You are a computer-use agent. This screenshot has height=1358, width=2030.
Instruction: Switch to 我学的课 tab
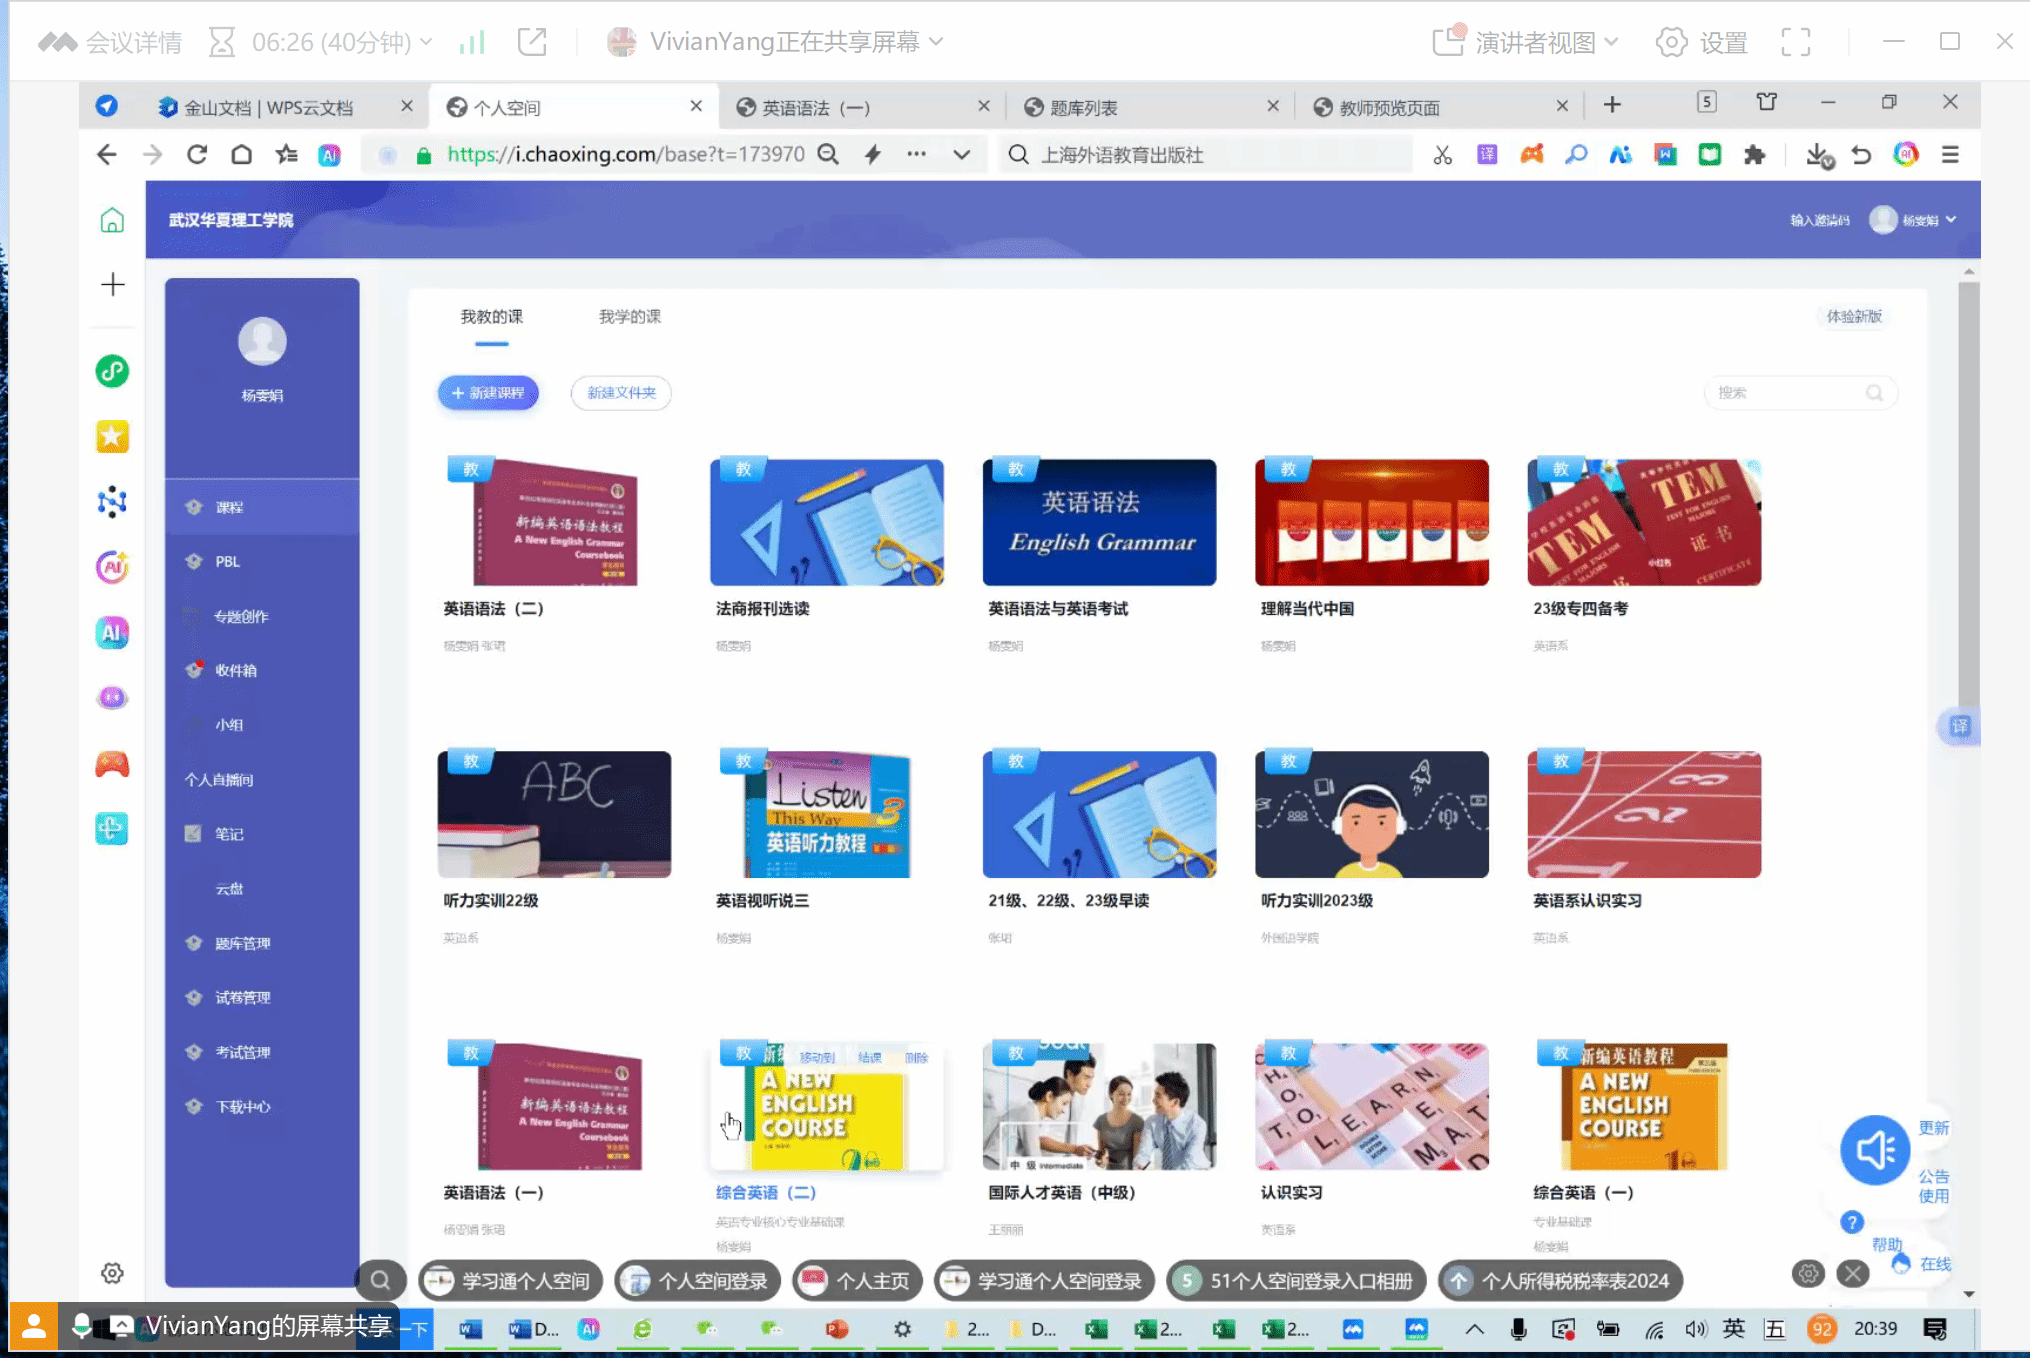[629, 317]
